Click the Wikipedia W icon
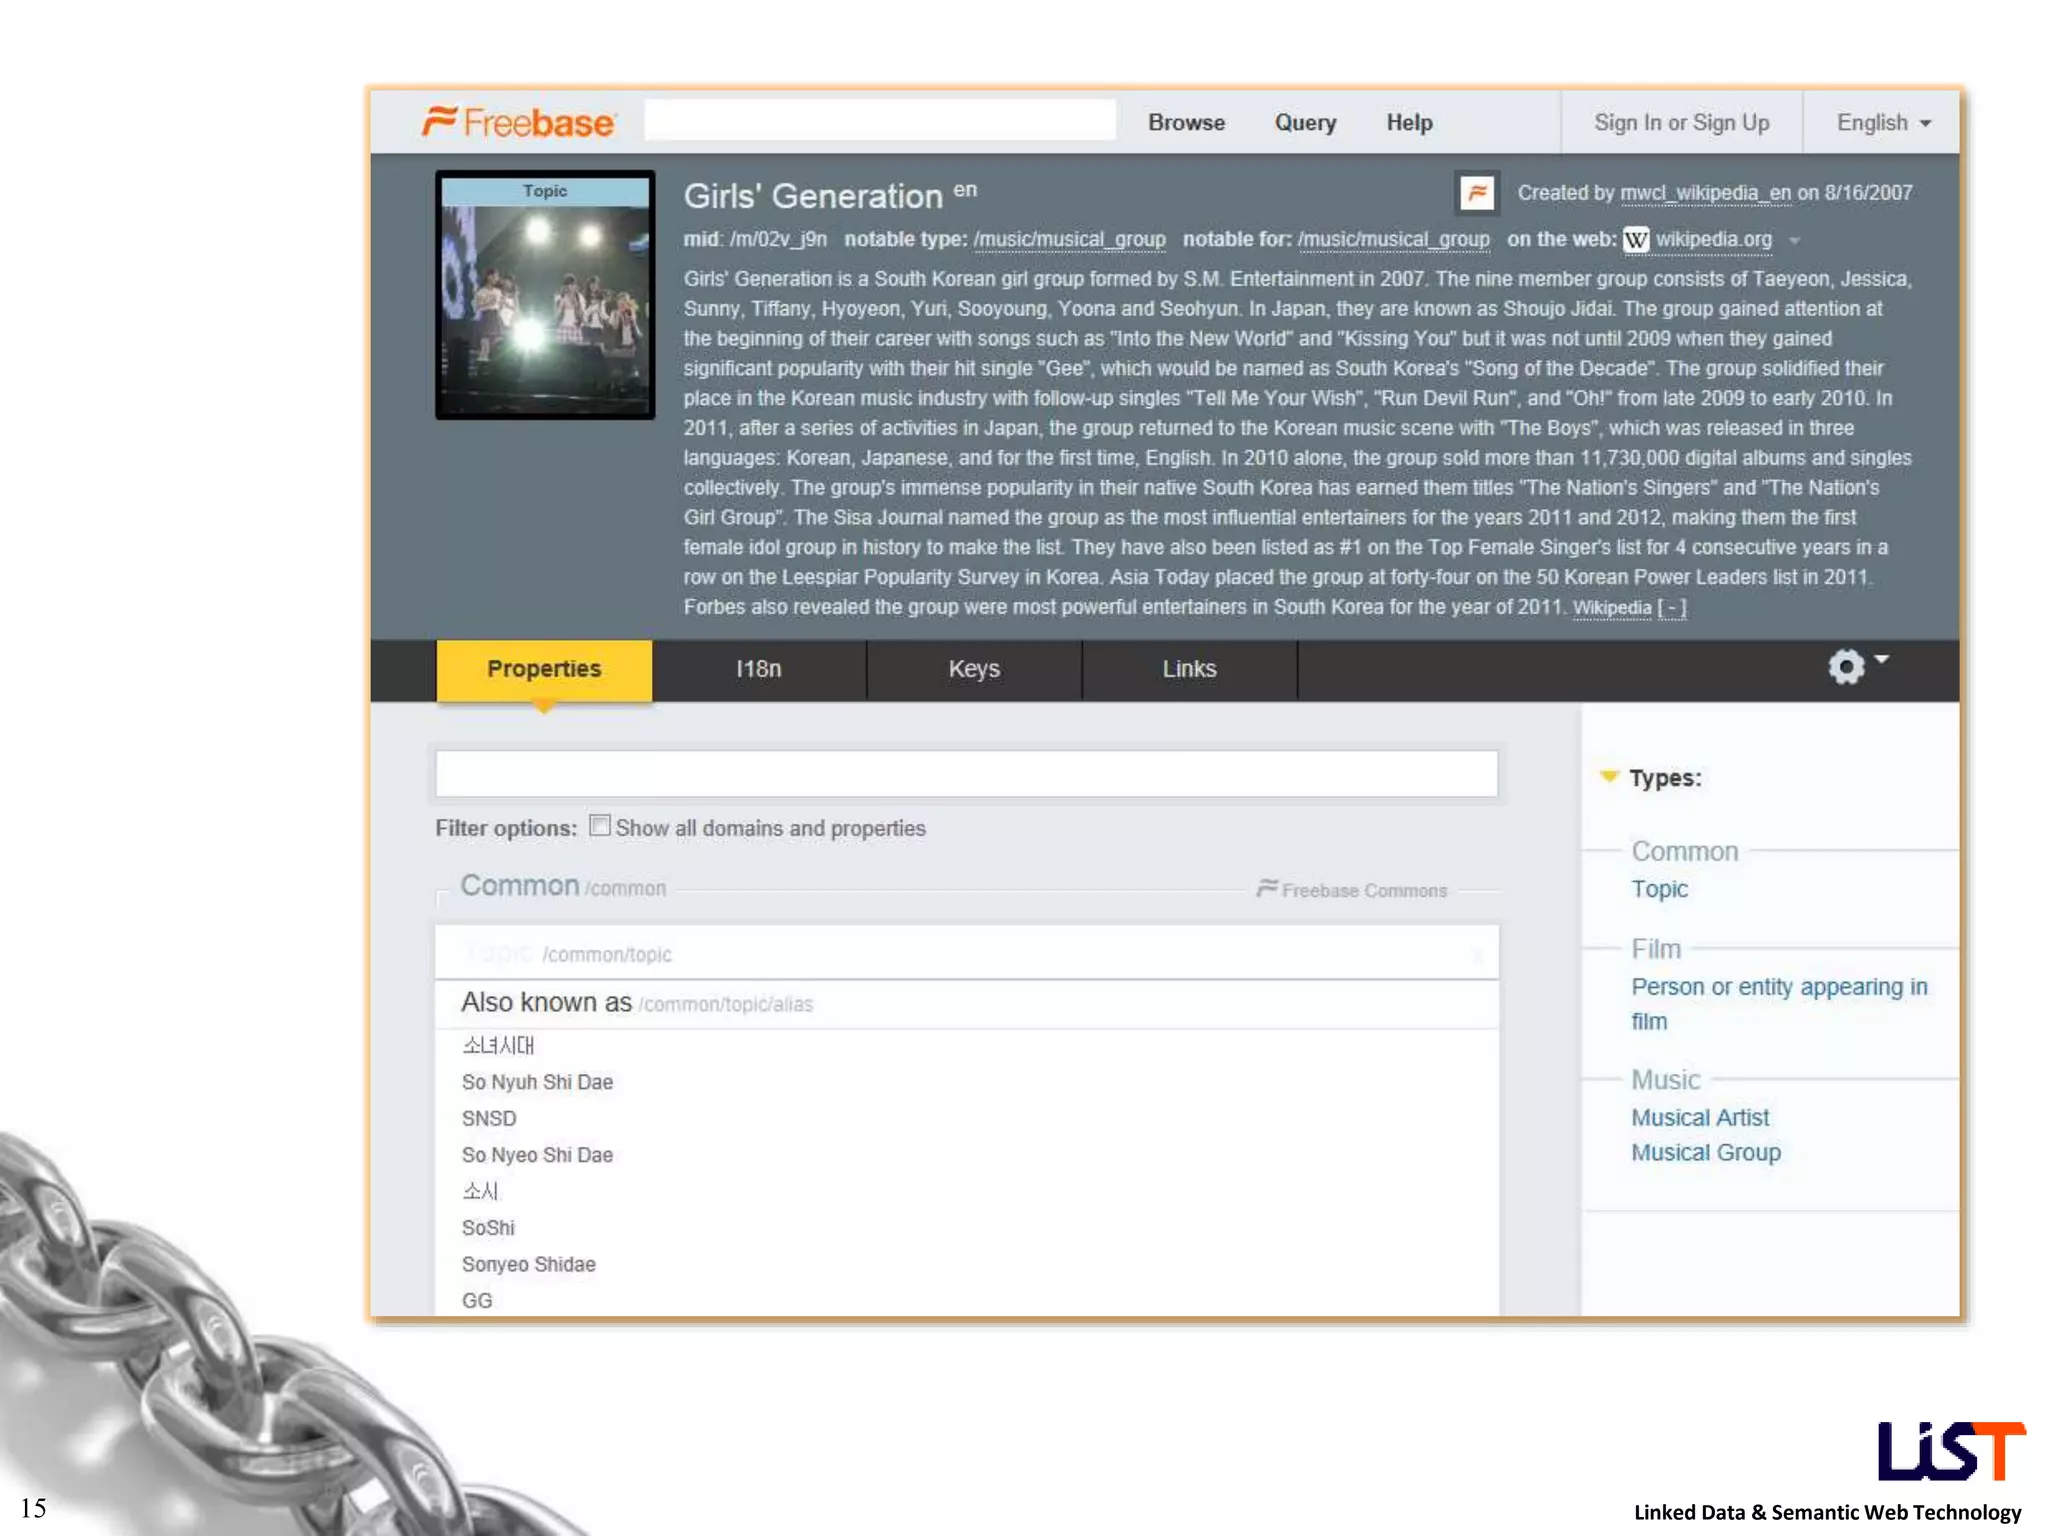Screen dimensions: 2048x1536 coord(1635,240)
